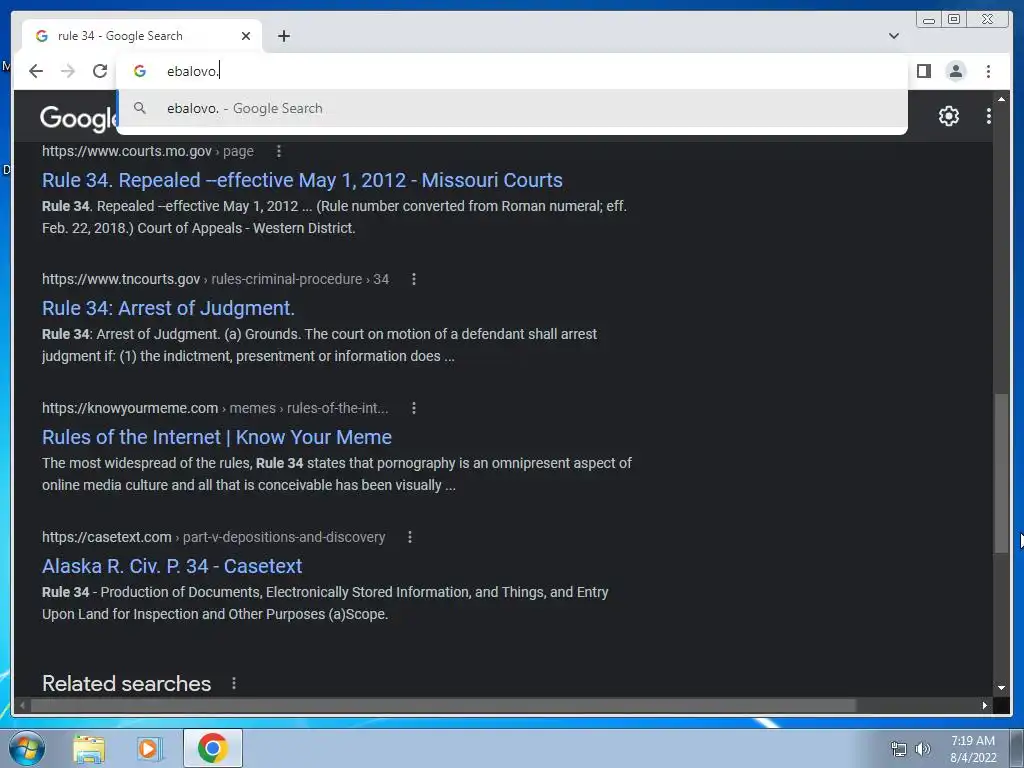Viewport: 1024px width, 768px height.
Task: Expand the tab search chevron
Action: click(x=893, y=36)
